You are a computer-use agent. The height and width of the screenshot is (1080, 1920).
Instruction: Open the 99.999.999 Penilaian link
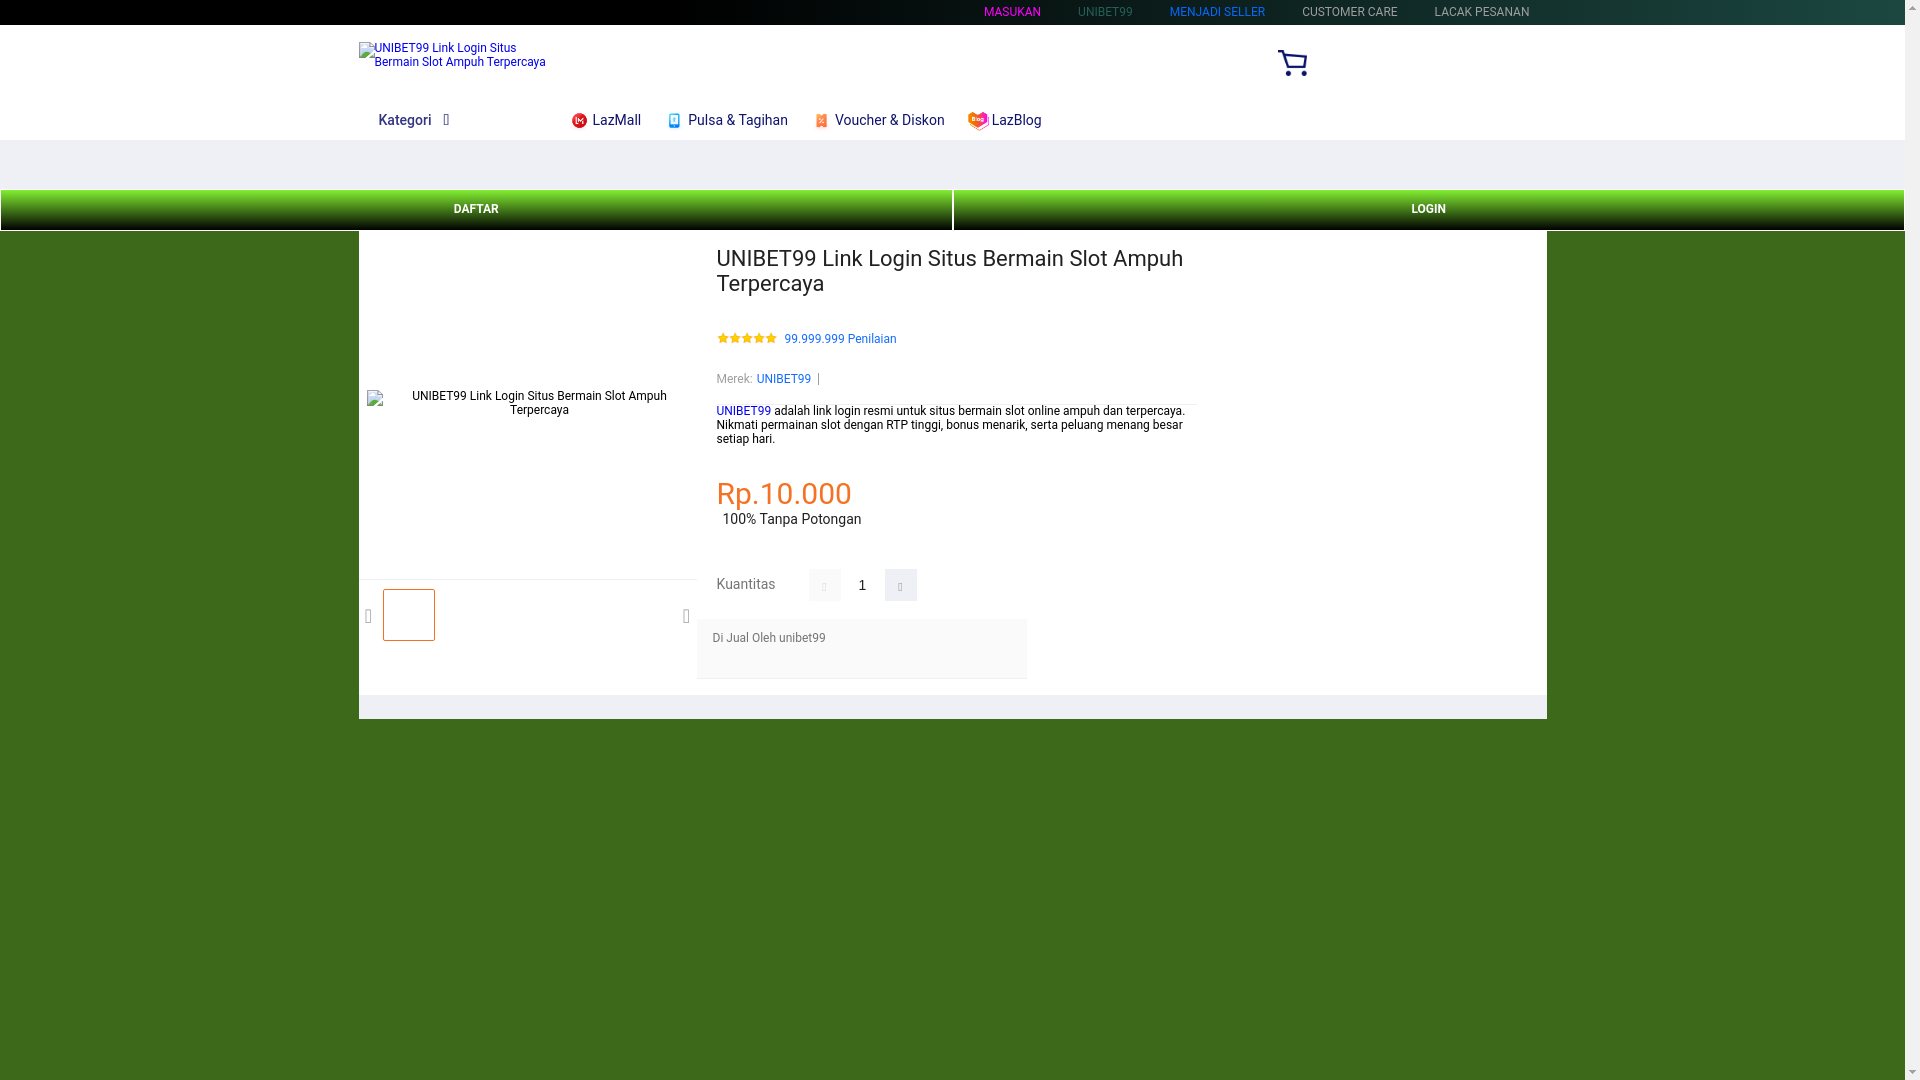pos(839,339)
